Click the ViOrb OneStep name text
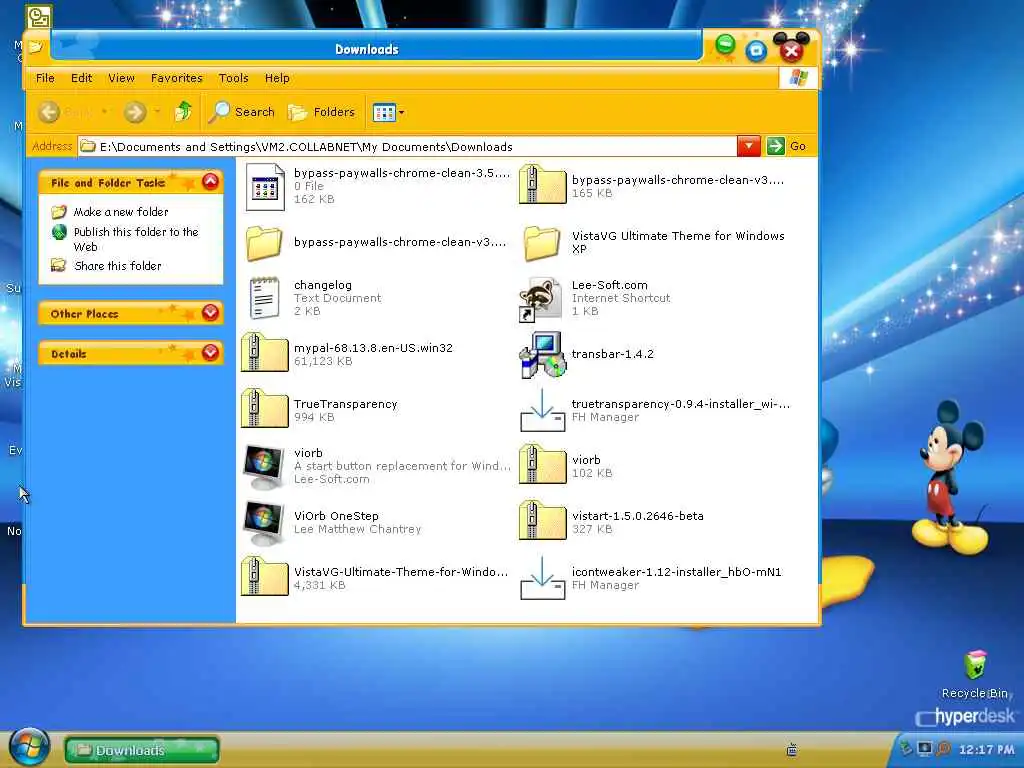The width and height of the screenshot is (1024, 768). point(336,516)
